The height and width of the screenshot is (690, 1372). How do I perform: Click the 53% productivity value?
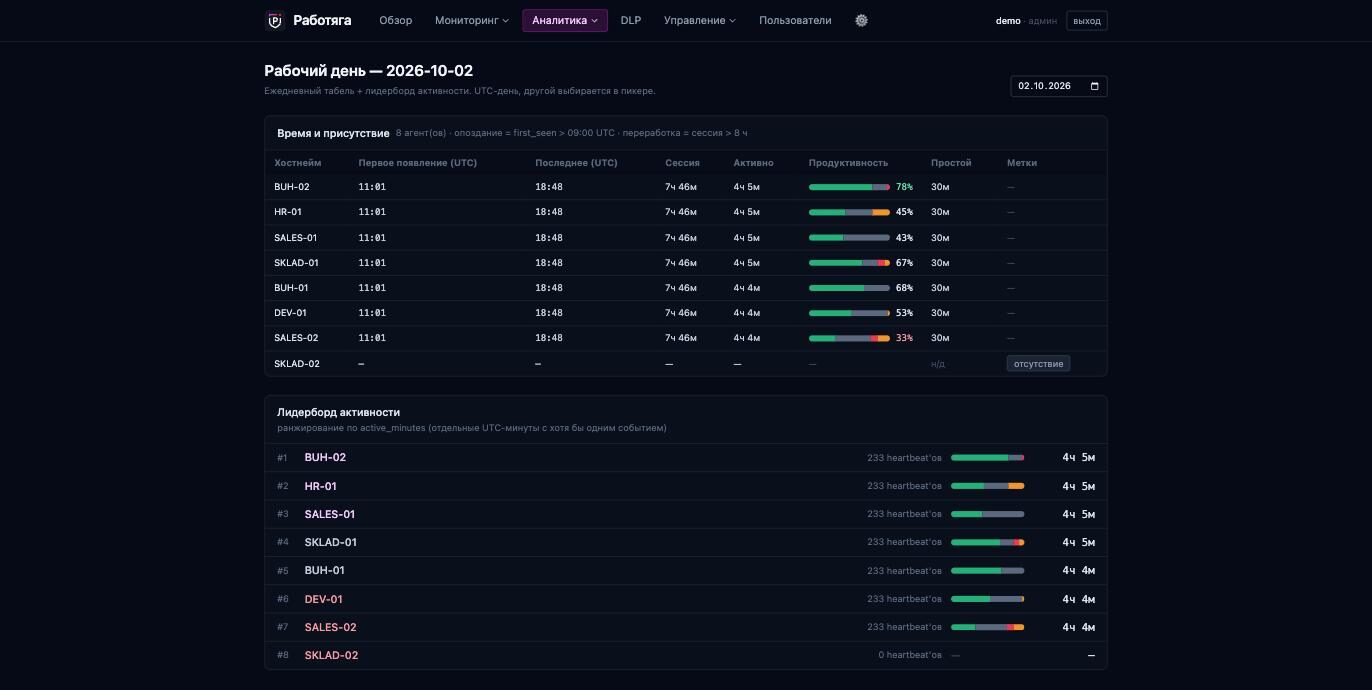coord(904,313)
